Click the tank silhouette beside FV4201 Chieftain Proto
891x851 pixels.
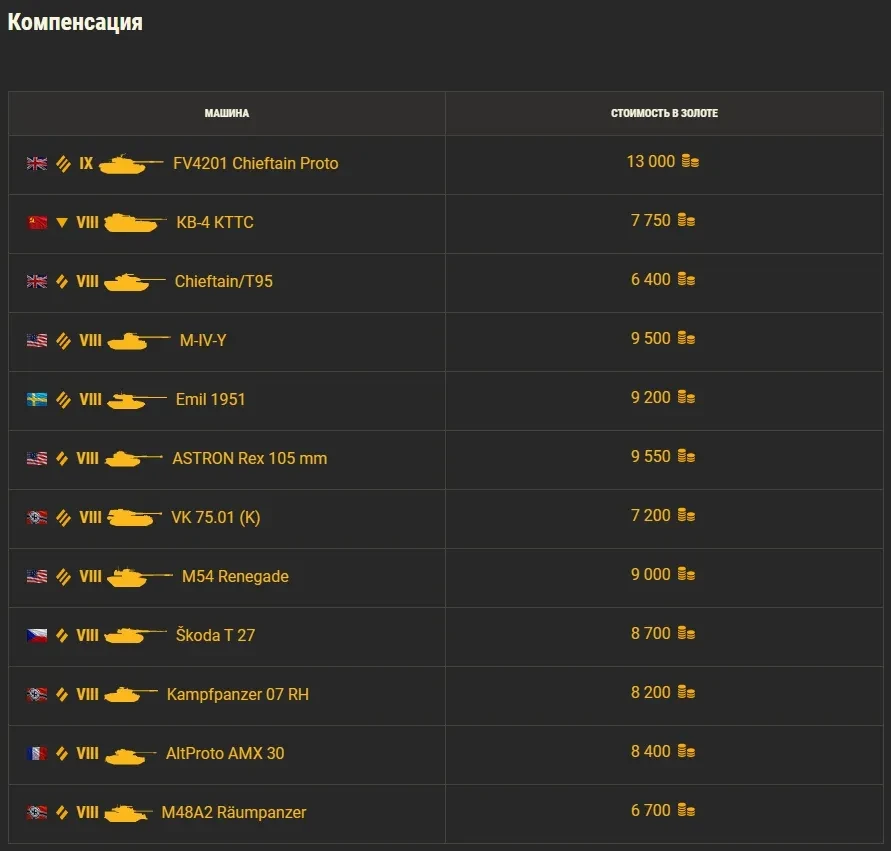(x=130, y=163)
